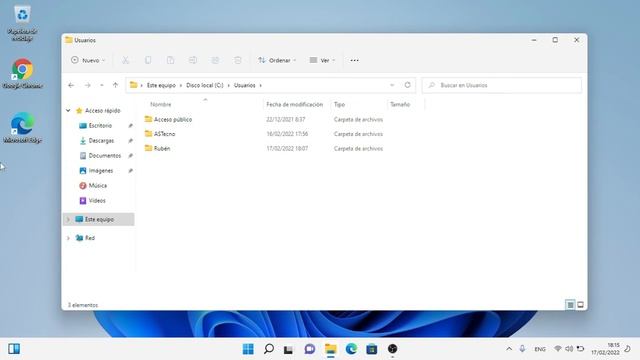Screen dimensions: 640x360
Task: Open Google Chrome desktop shortcut
Action: pos(22,74)
